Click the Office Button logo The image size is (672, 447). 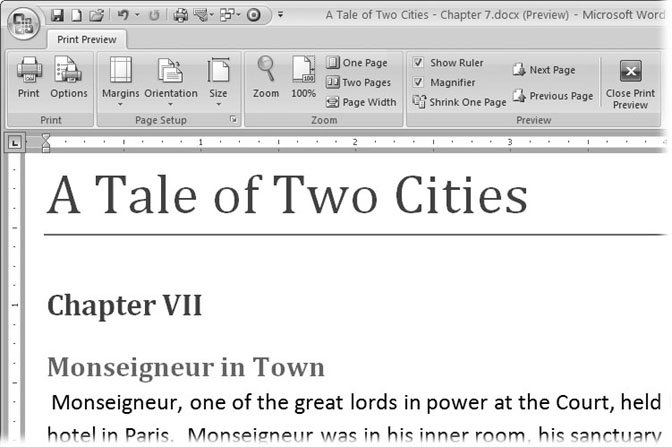pos(21,20)
